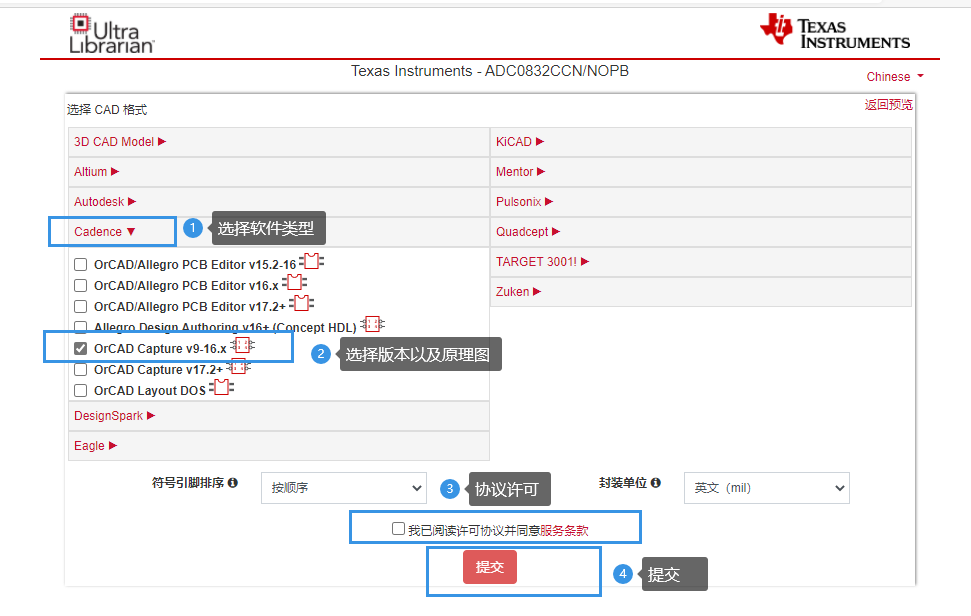Viewport: 971px width, 616px height.
Task: Open the Chinese language selector
Action: pyautogui.click(x=893, y=76)
